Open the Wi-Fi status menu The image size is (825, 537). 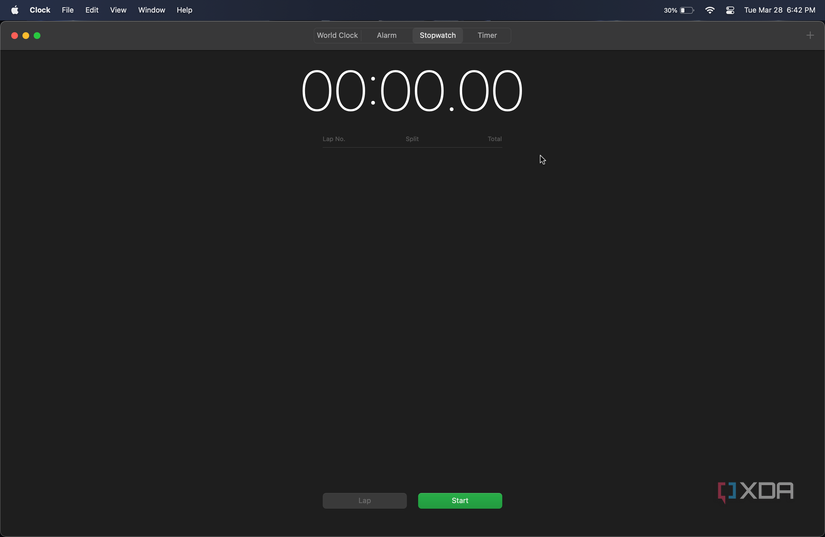coord(710,10)
